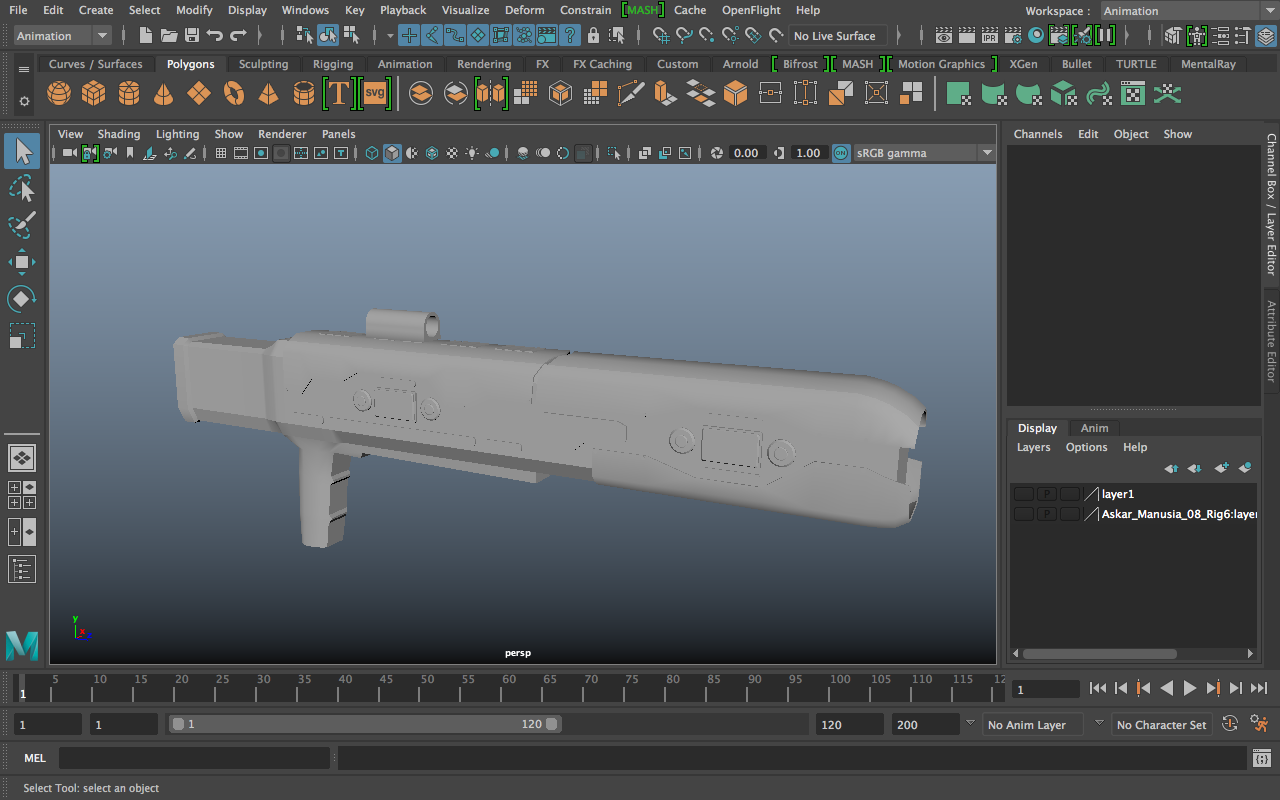Toggle visibility of Askar_Manusia_08_Rig6 layer
Viewport: 1280px width, 800px height.
(1024, 514)
